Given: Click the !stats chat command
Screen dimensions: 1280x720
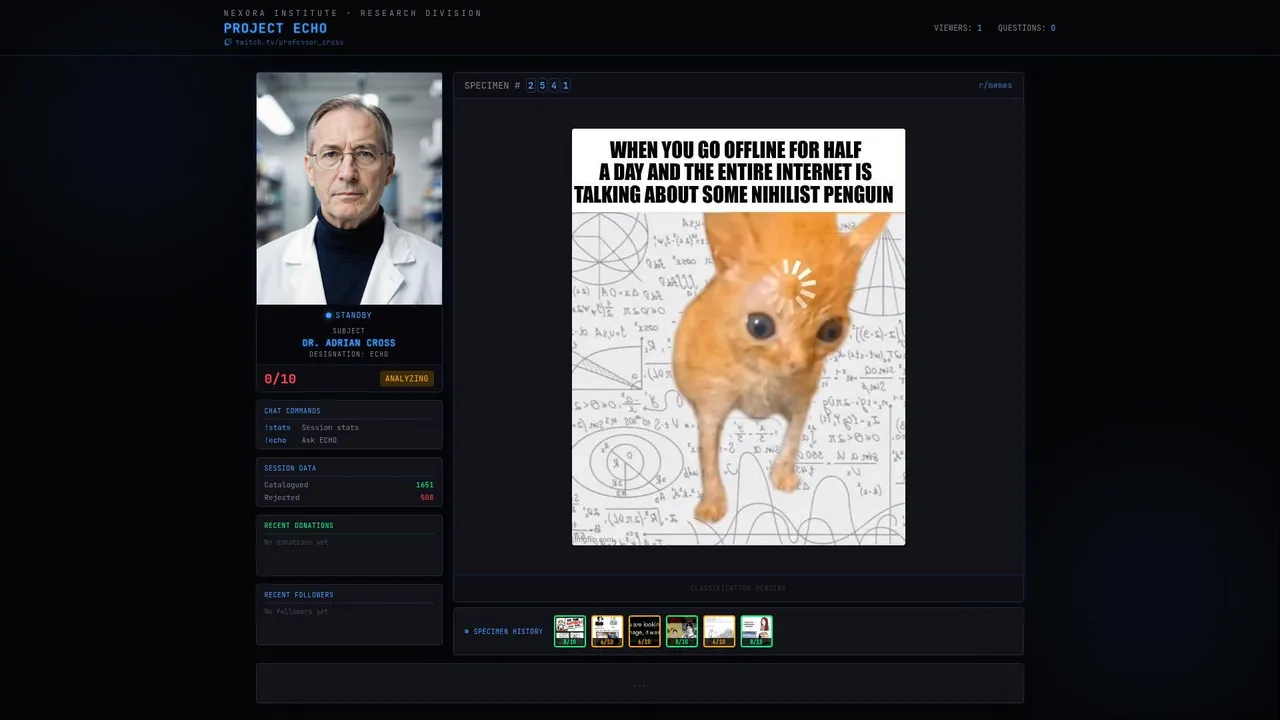Looking at the screenshot, I should click(x=277, y=427).
